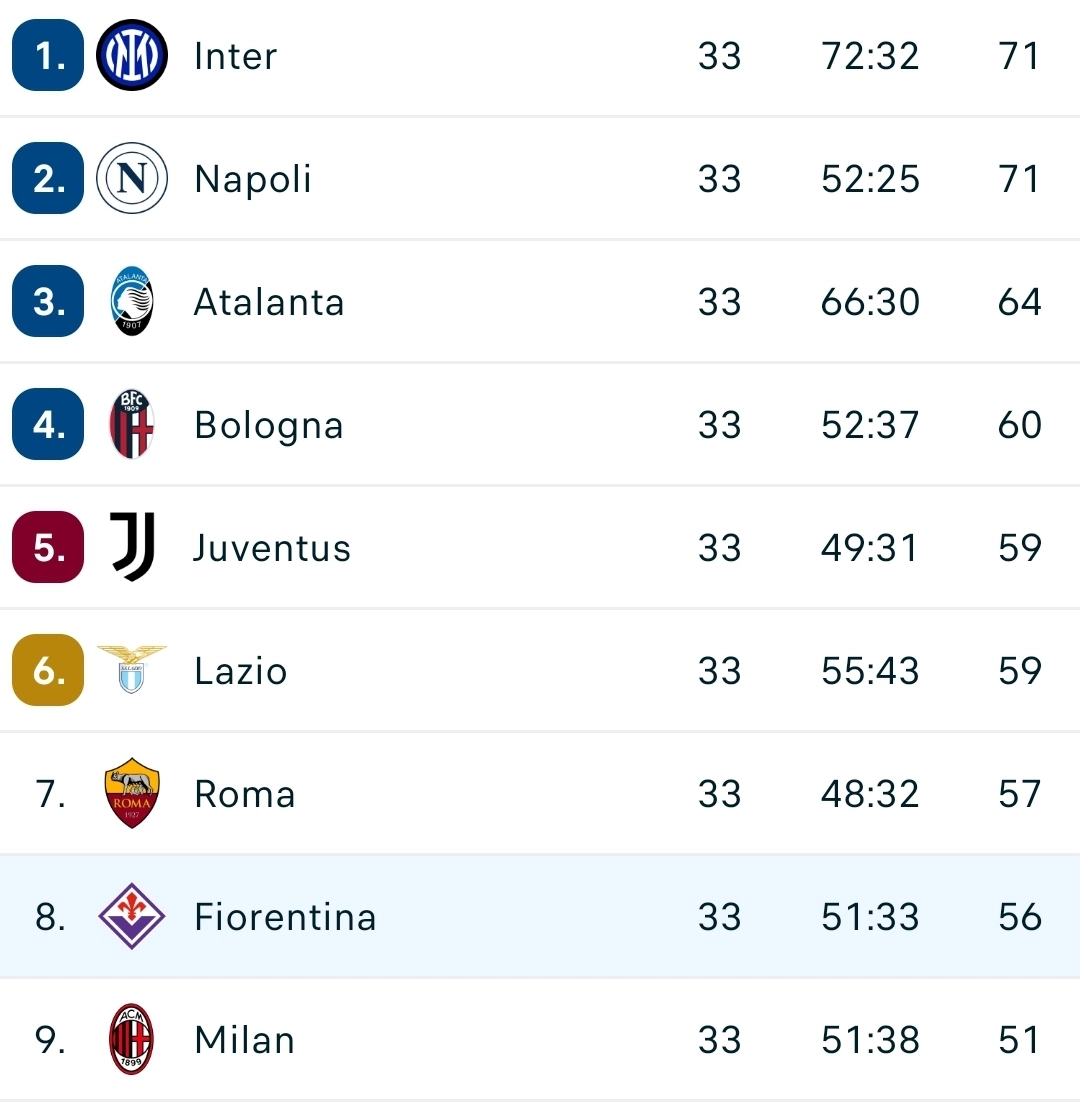1080x1103 pixels.
Task: Select the Atalanta team name
Action: click(x=268, y=301)
